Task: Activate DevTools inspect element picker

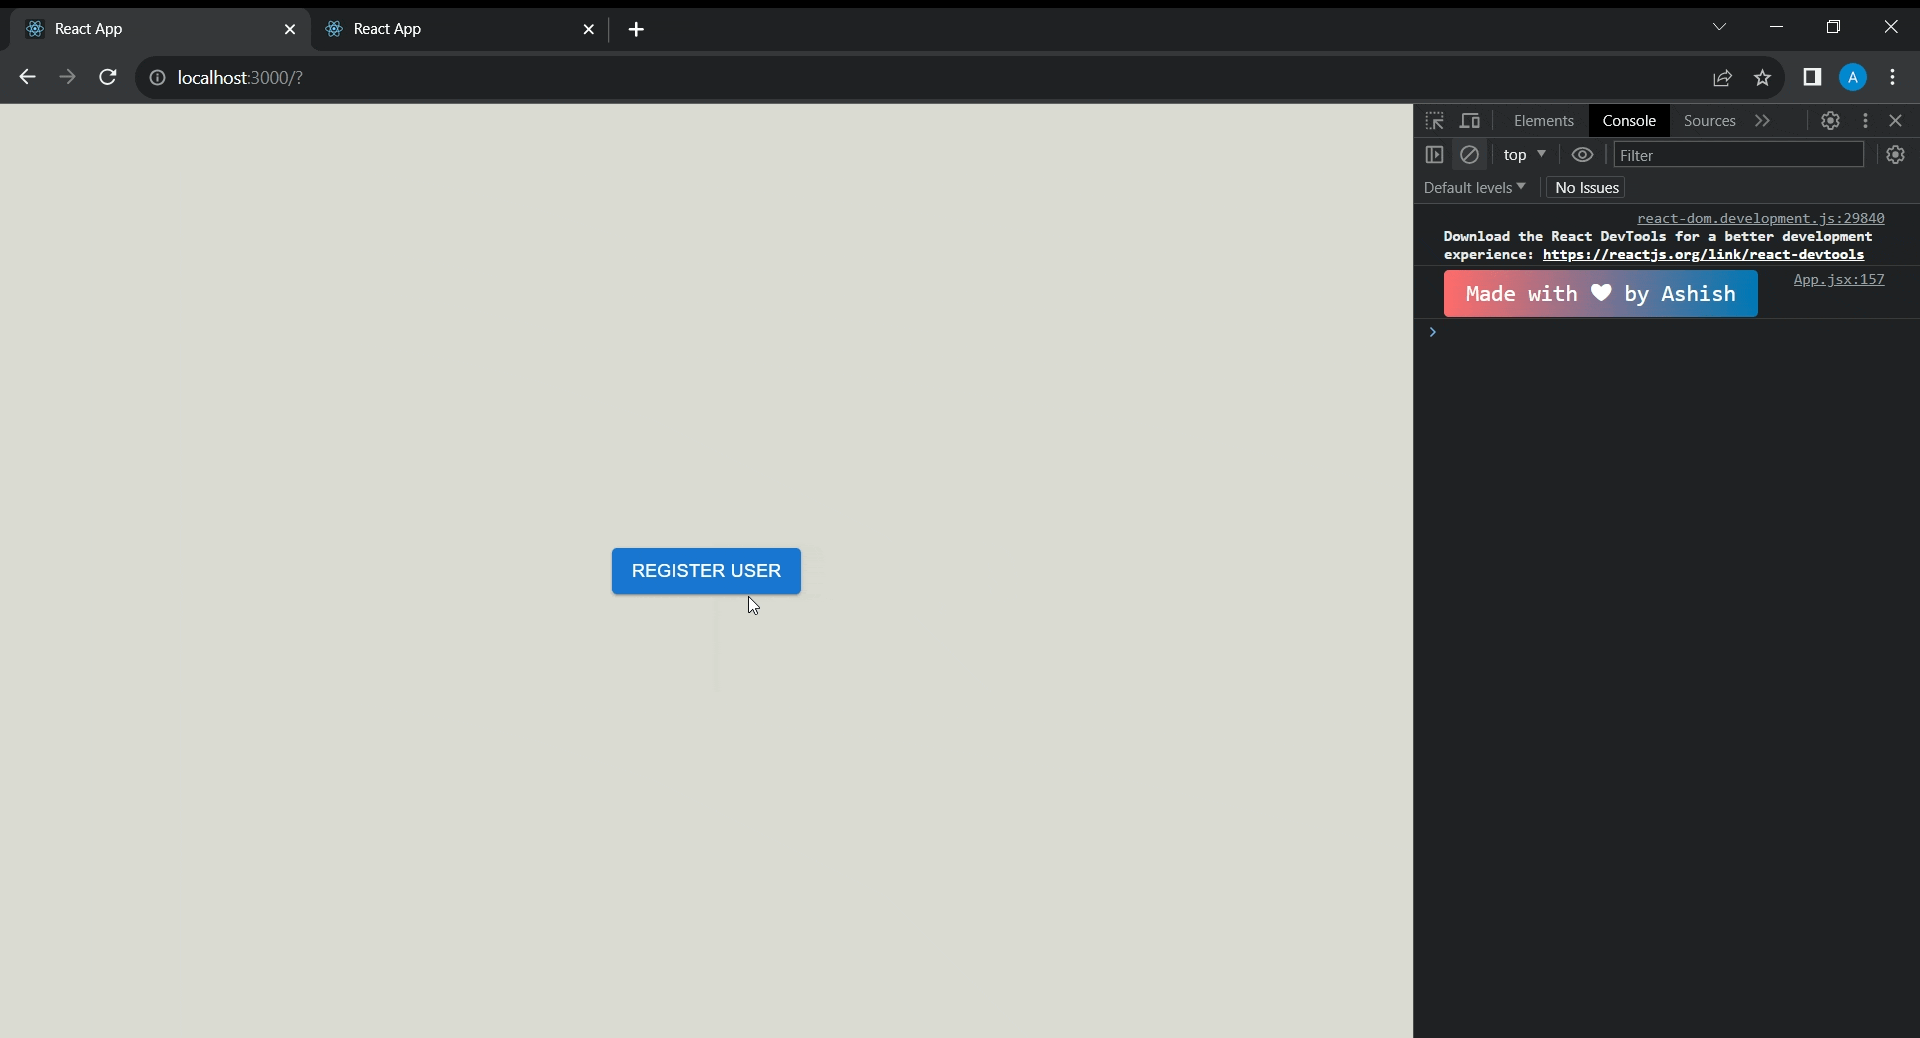Action: (1435, 121)
